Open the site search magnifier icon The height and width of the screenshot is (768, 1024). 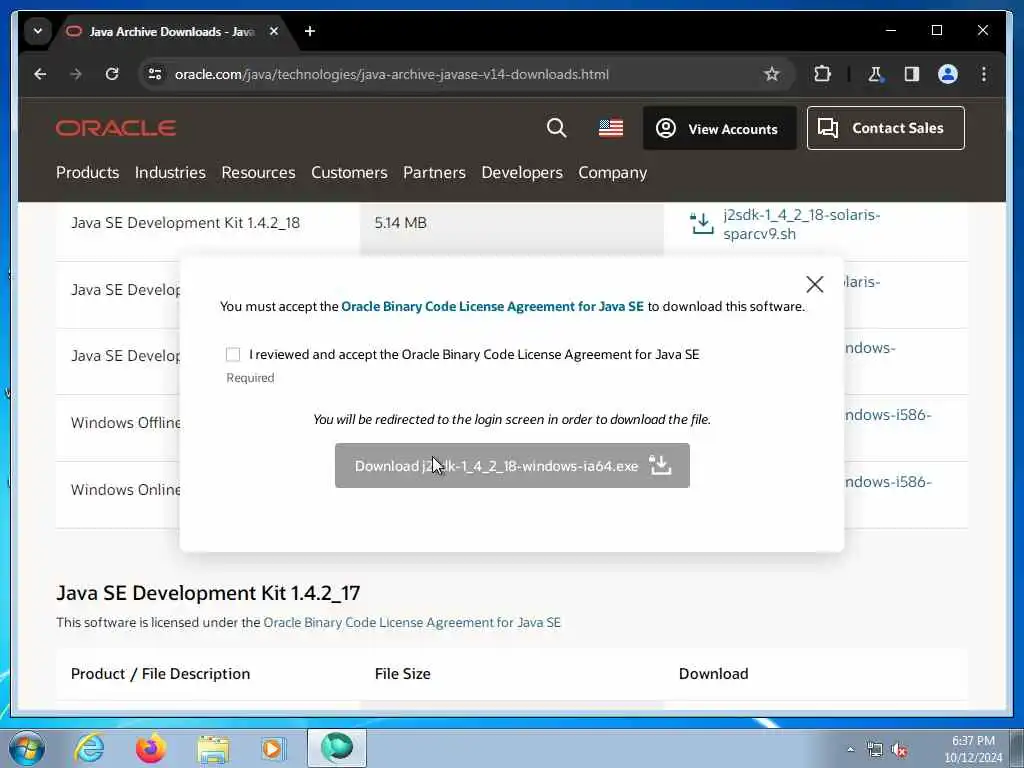point(556,128)
